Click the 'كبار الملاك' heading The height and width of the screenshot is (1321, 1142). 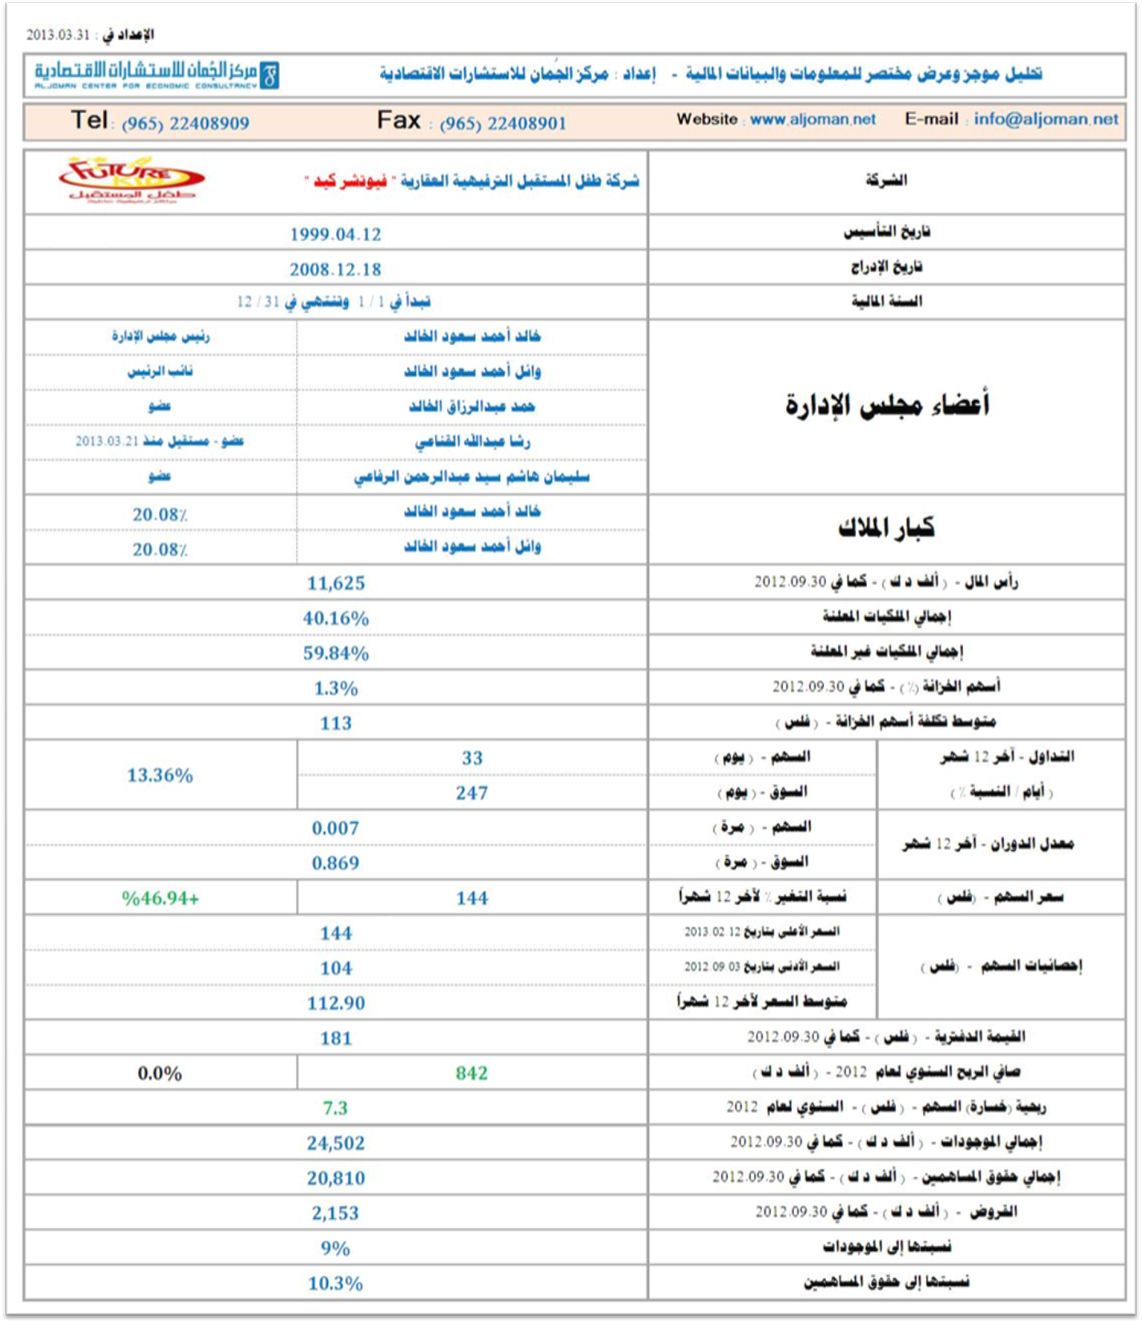tap(887, 528)
